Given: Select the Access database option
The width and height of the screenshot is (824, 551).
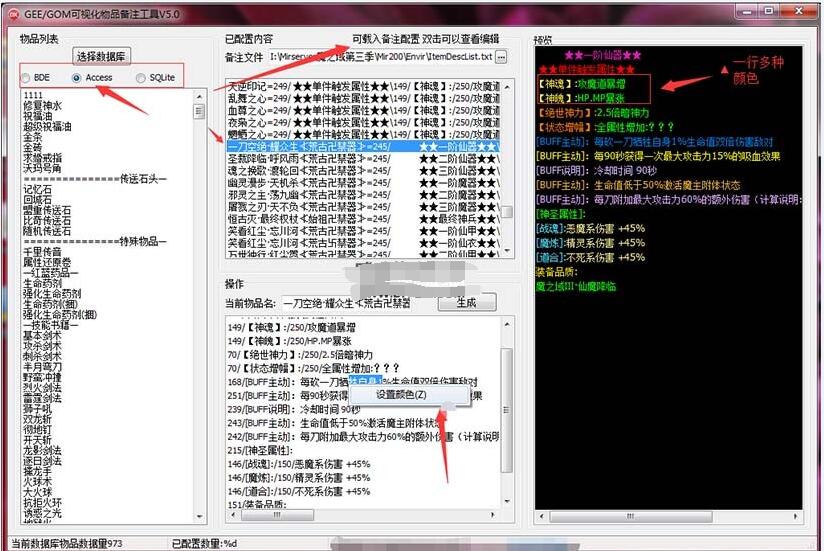Looking at the screenshot, I should click(x=77, y=77).
